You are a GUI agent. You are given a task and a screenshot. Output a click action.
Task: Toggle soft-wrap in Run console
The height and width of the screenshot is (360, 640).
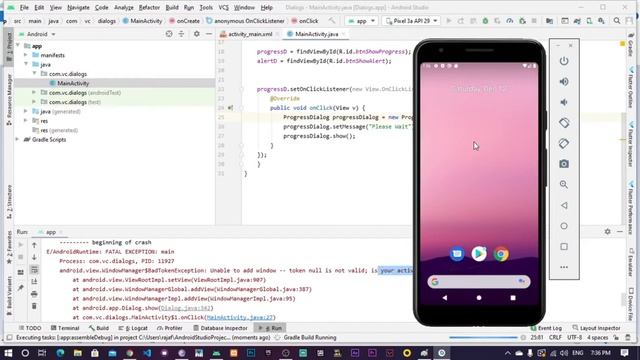click(x=34, y=269)
